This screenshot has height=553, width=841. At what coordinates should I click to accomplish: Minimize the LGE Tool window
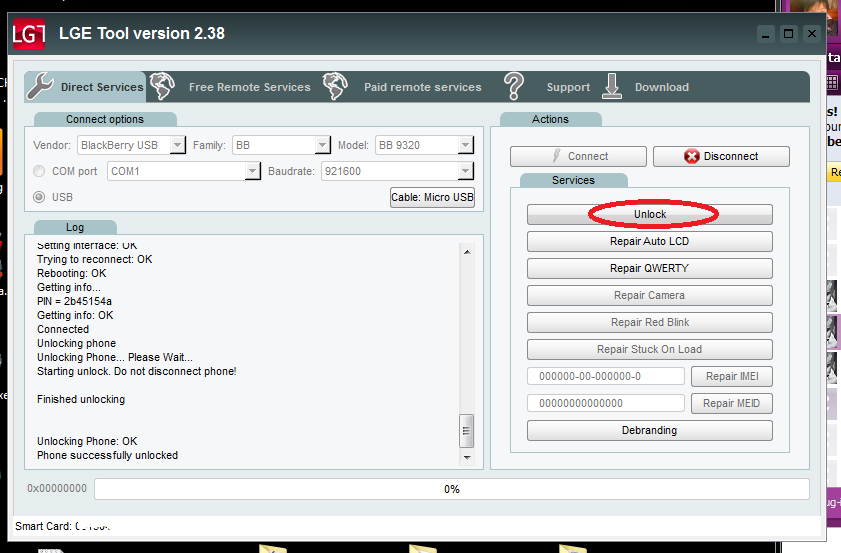pyautogui.click(x=766, y=34)
